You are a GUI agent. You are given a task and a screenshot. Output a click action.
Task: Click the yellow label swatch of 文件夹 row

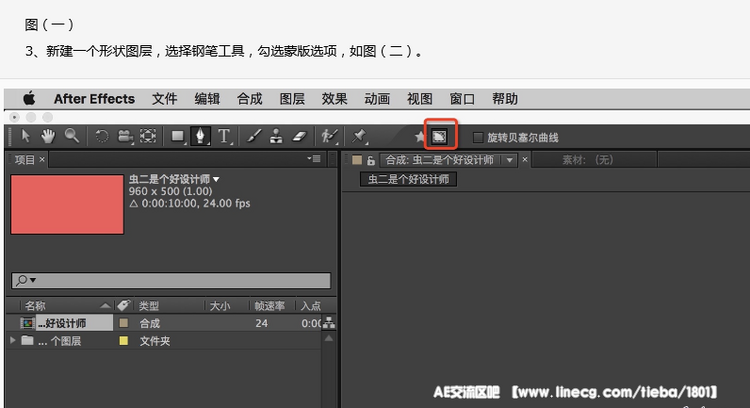[x=123, y=341]
